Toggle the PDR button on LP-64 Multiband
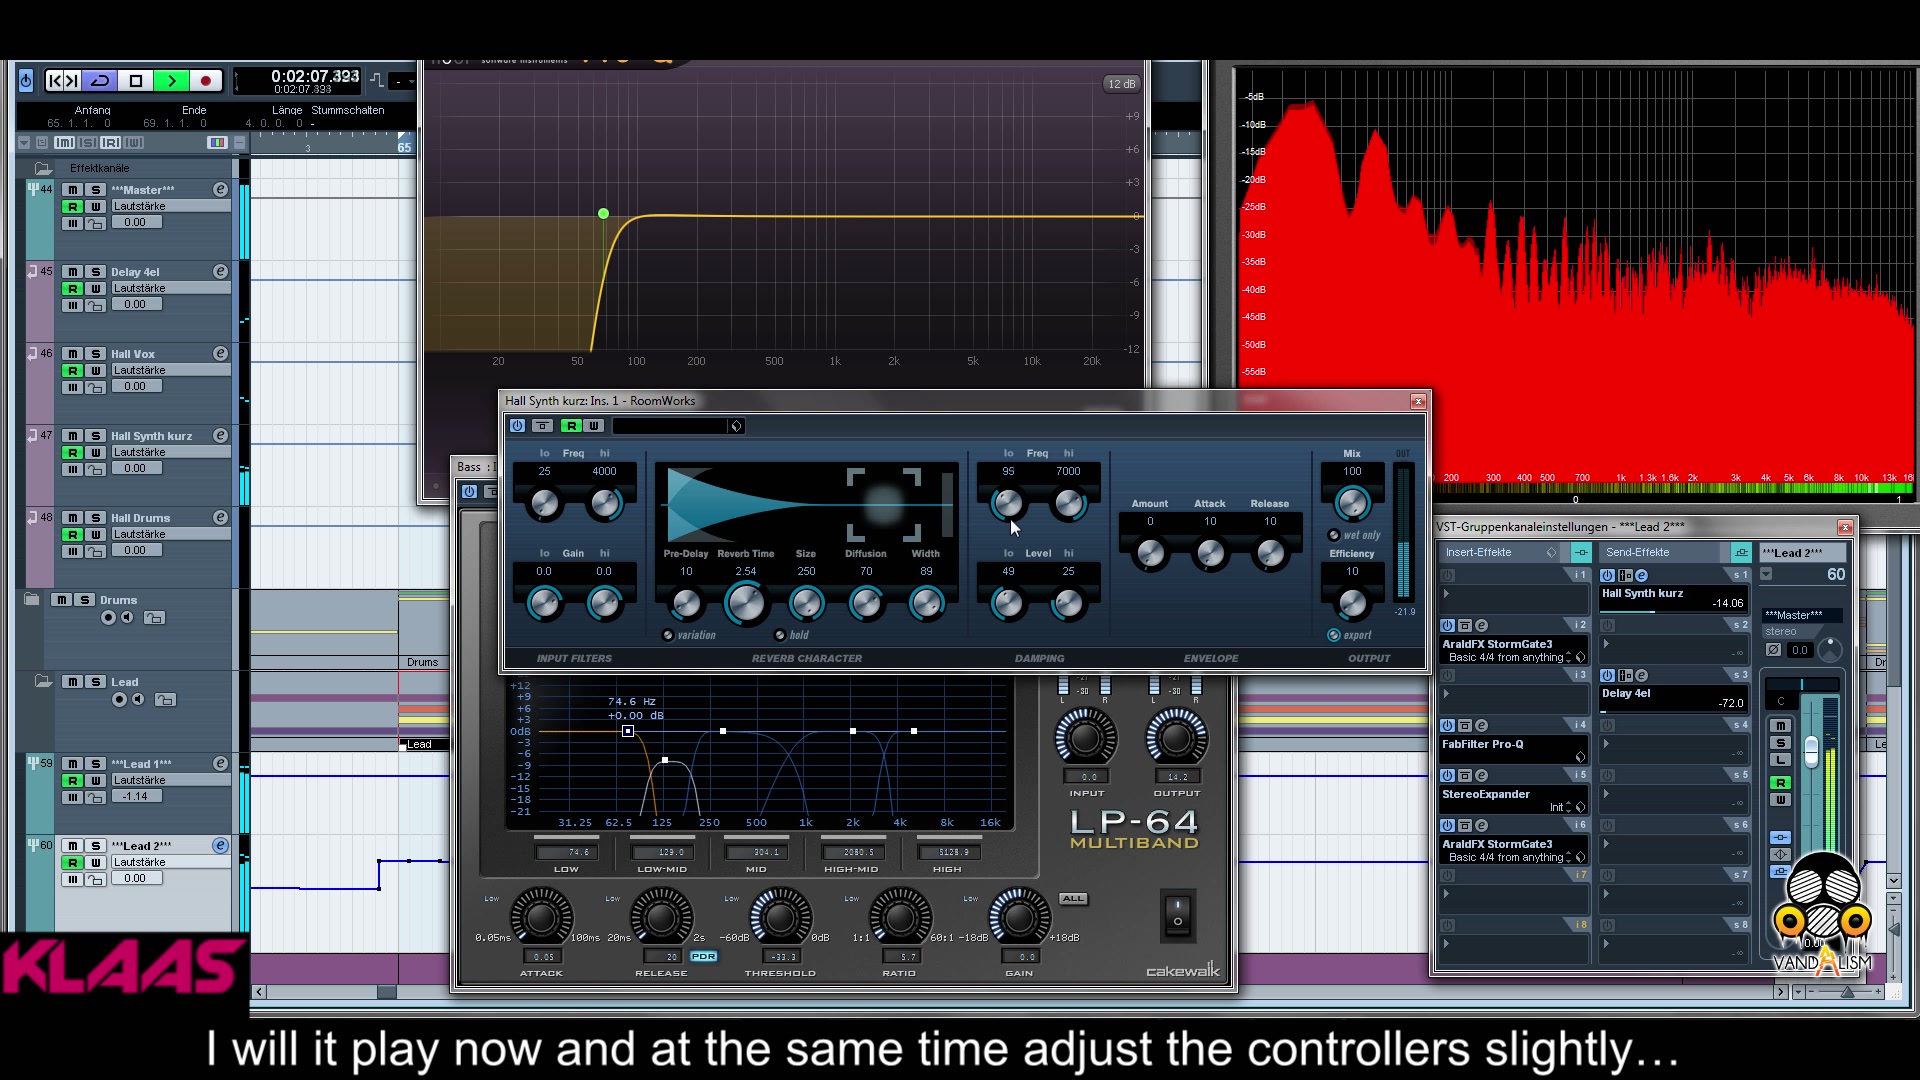The width and height of the screenshot is (1920, 1080). pyautogui.click(x=704, y=957)
